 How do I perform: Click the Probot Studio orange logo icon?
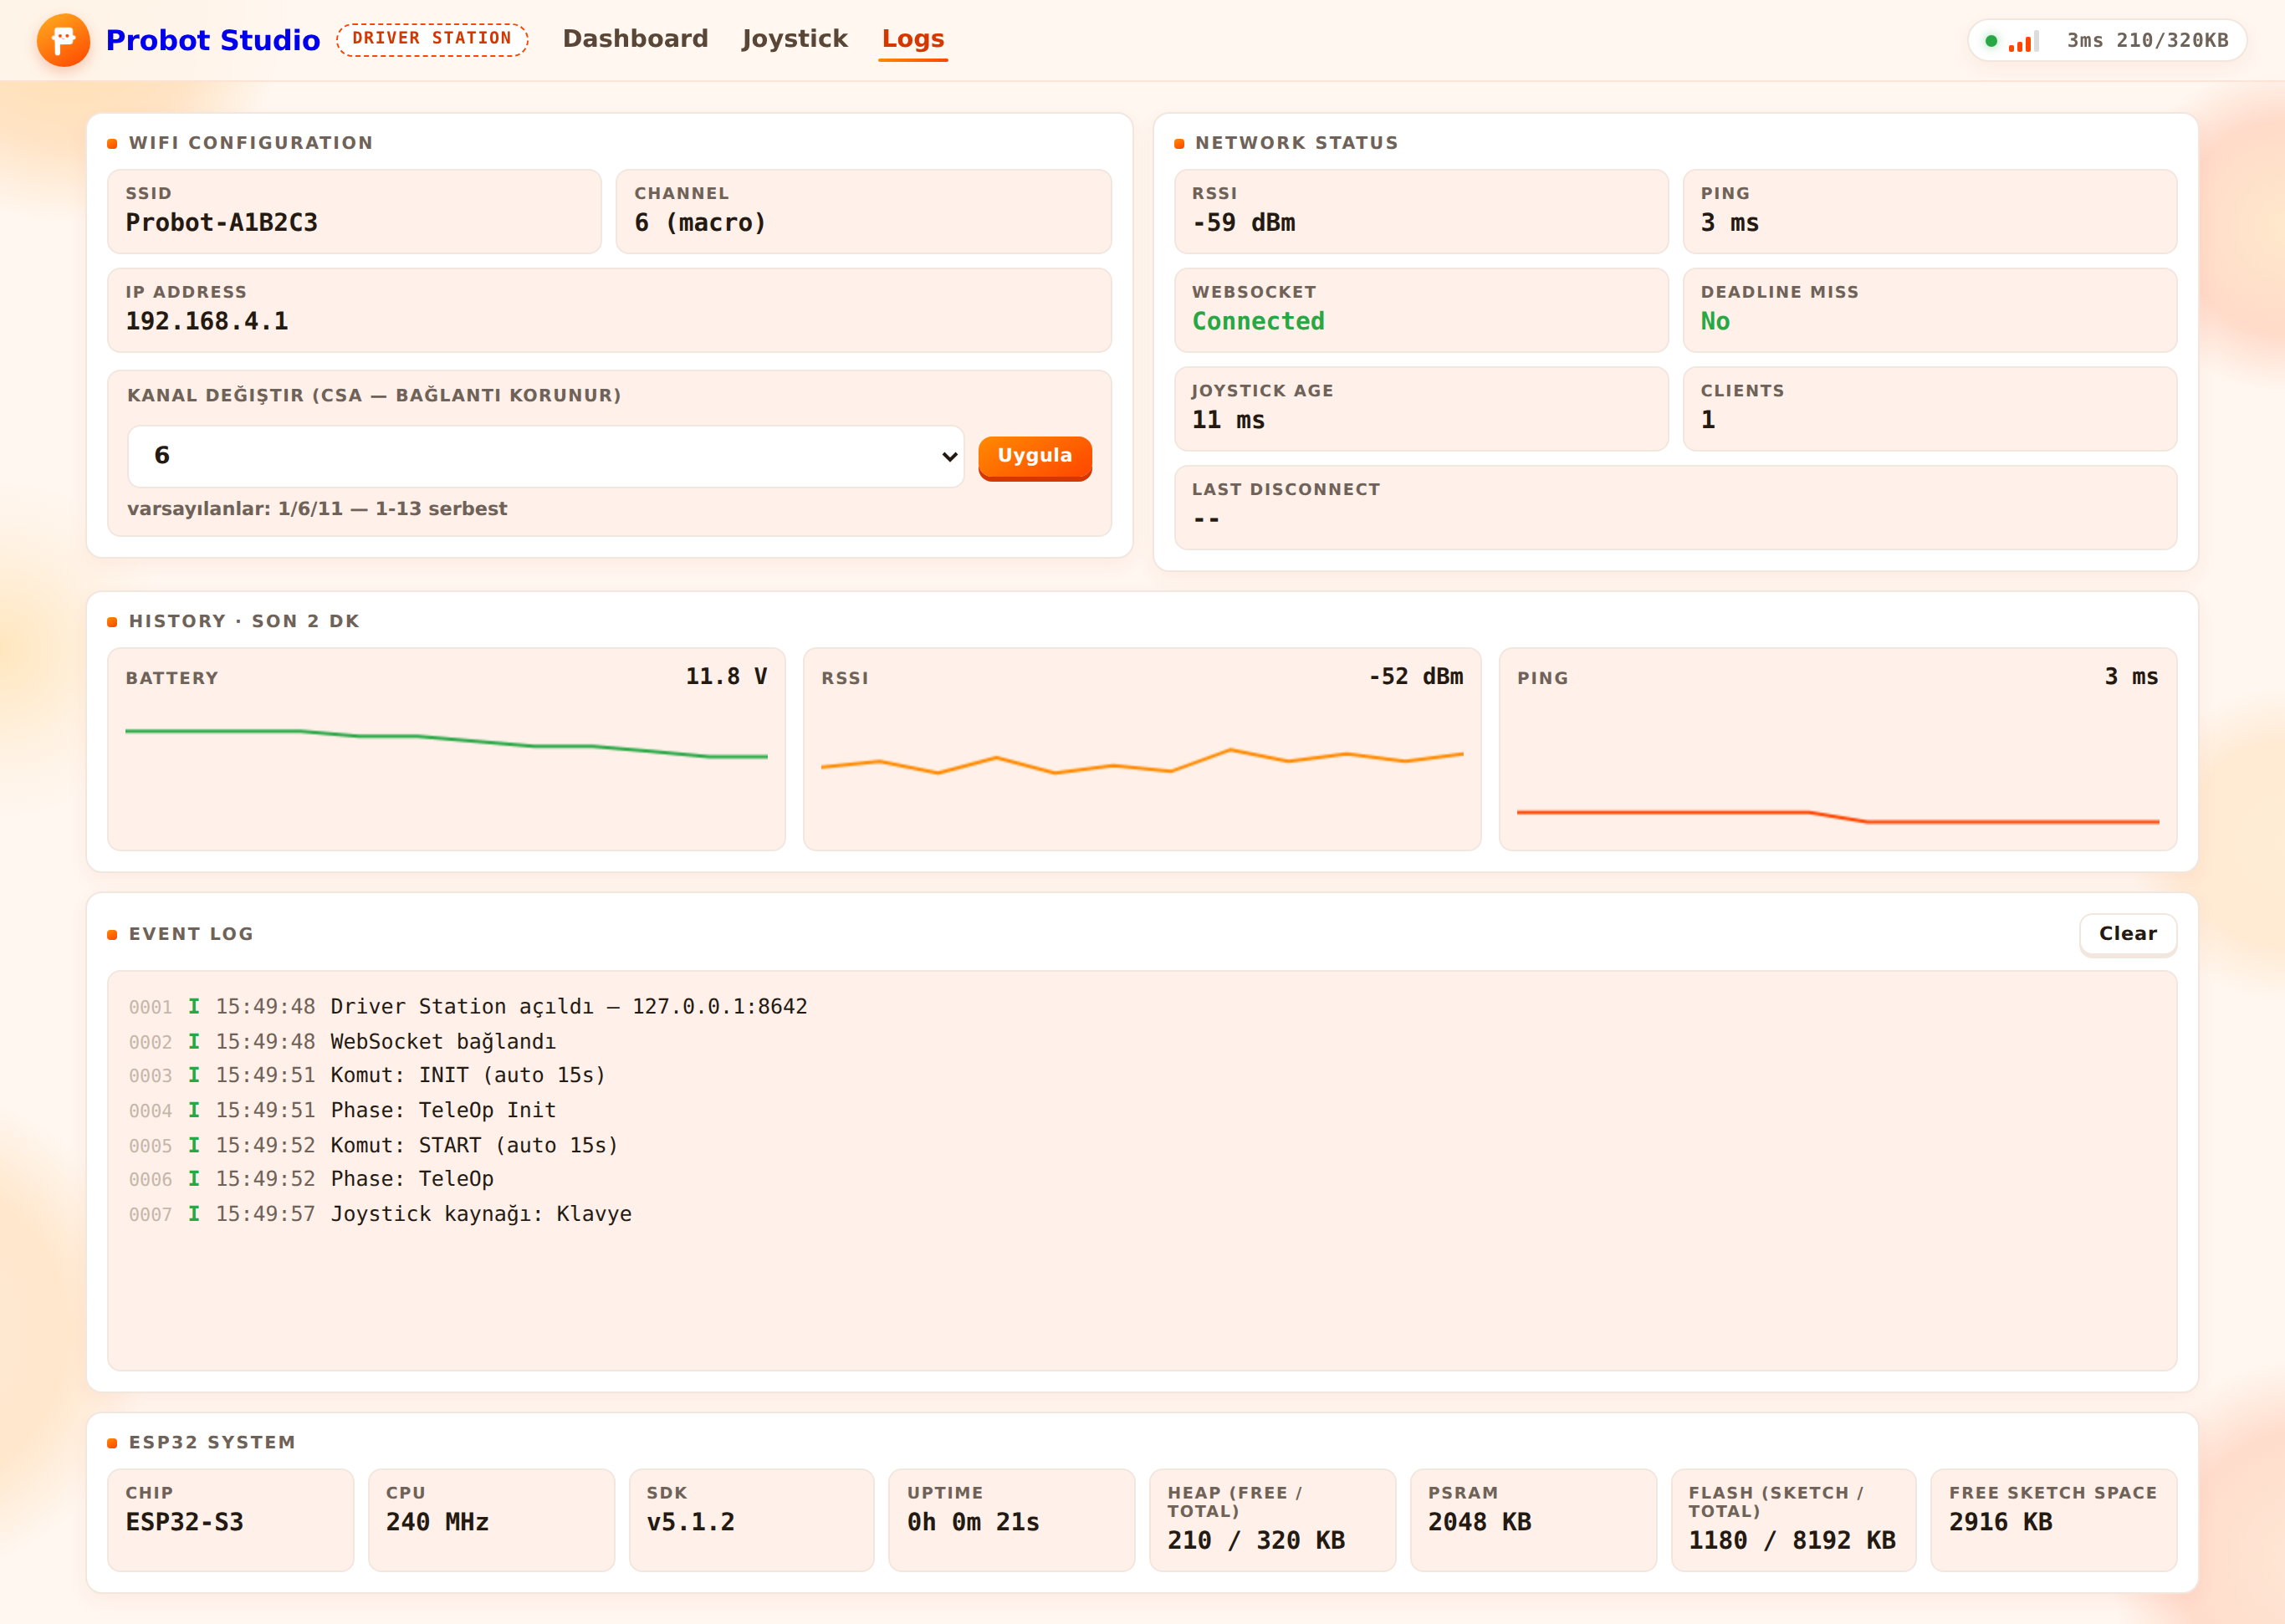(x=63, y=40)
